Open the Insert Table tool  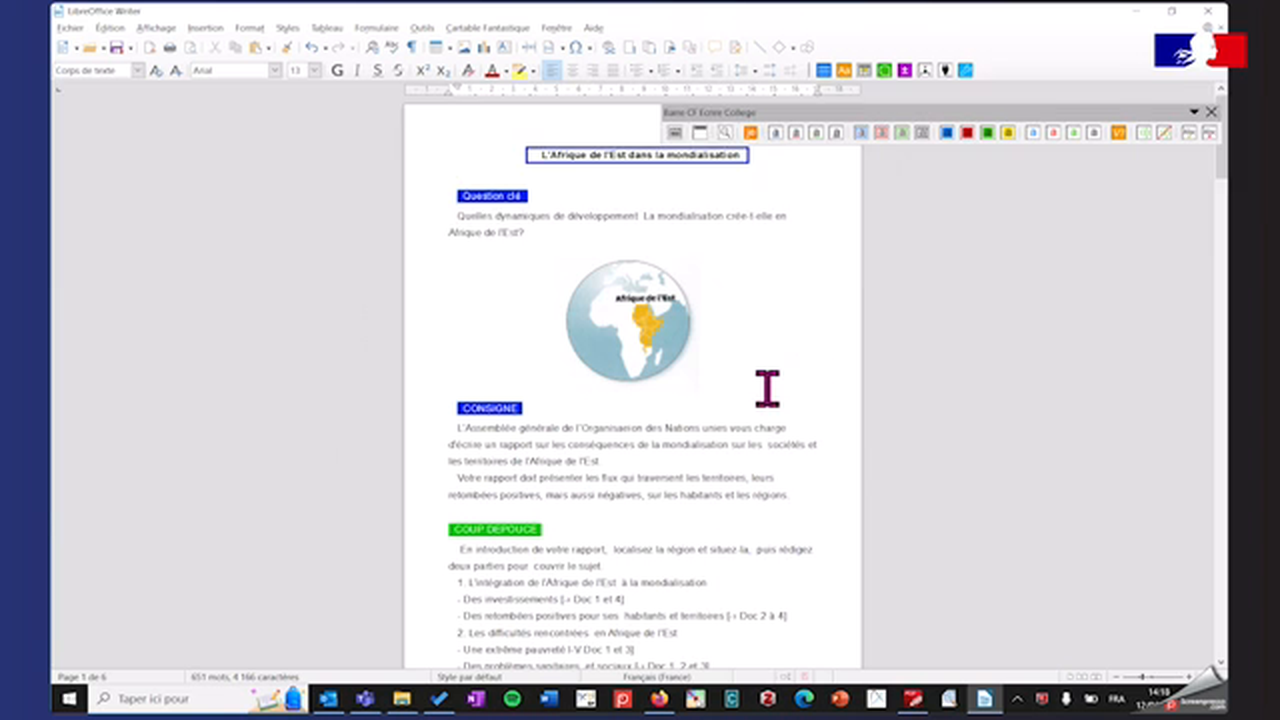(x=434, y=47)
